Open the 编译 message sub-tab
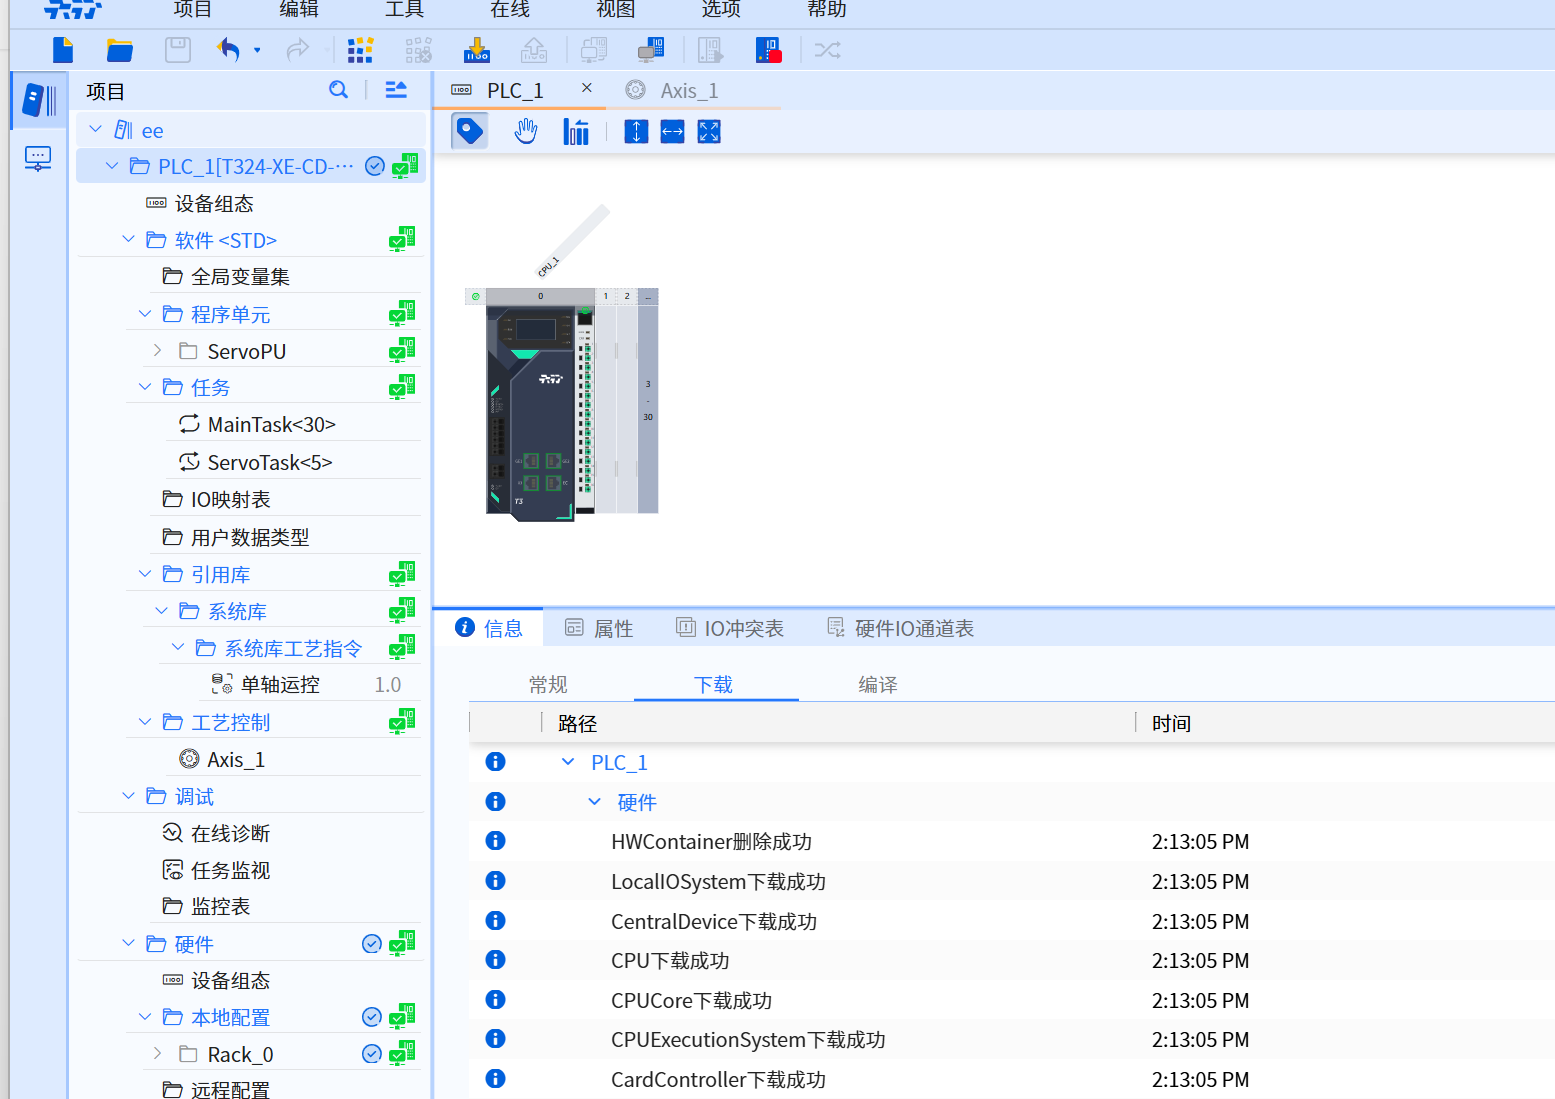 pos(877,685)
